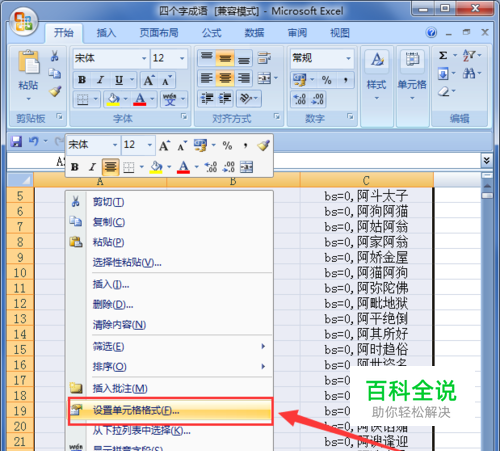Choose 剪切(T) in context menu

coord(170,202)
